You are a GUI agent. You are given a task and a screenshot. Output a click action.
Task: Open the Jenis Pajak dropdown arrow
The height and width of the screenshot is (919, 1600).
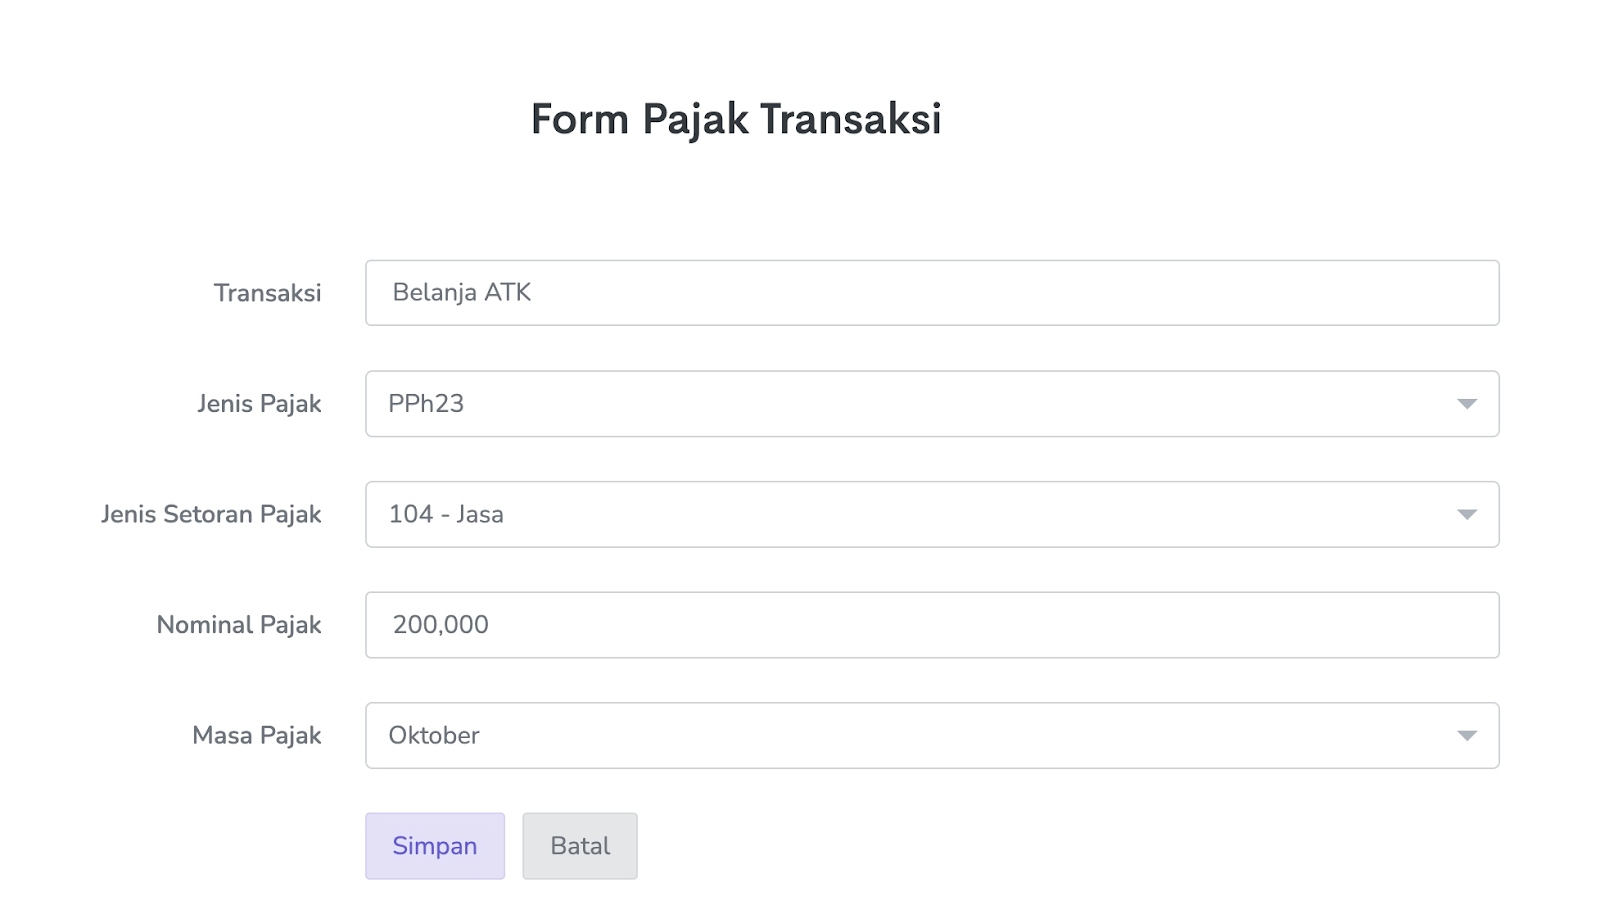[1466, 404]
